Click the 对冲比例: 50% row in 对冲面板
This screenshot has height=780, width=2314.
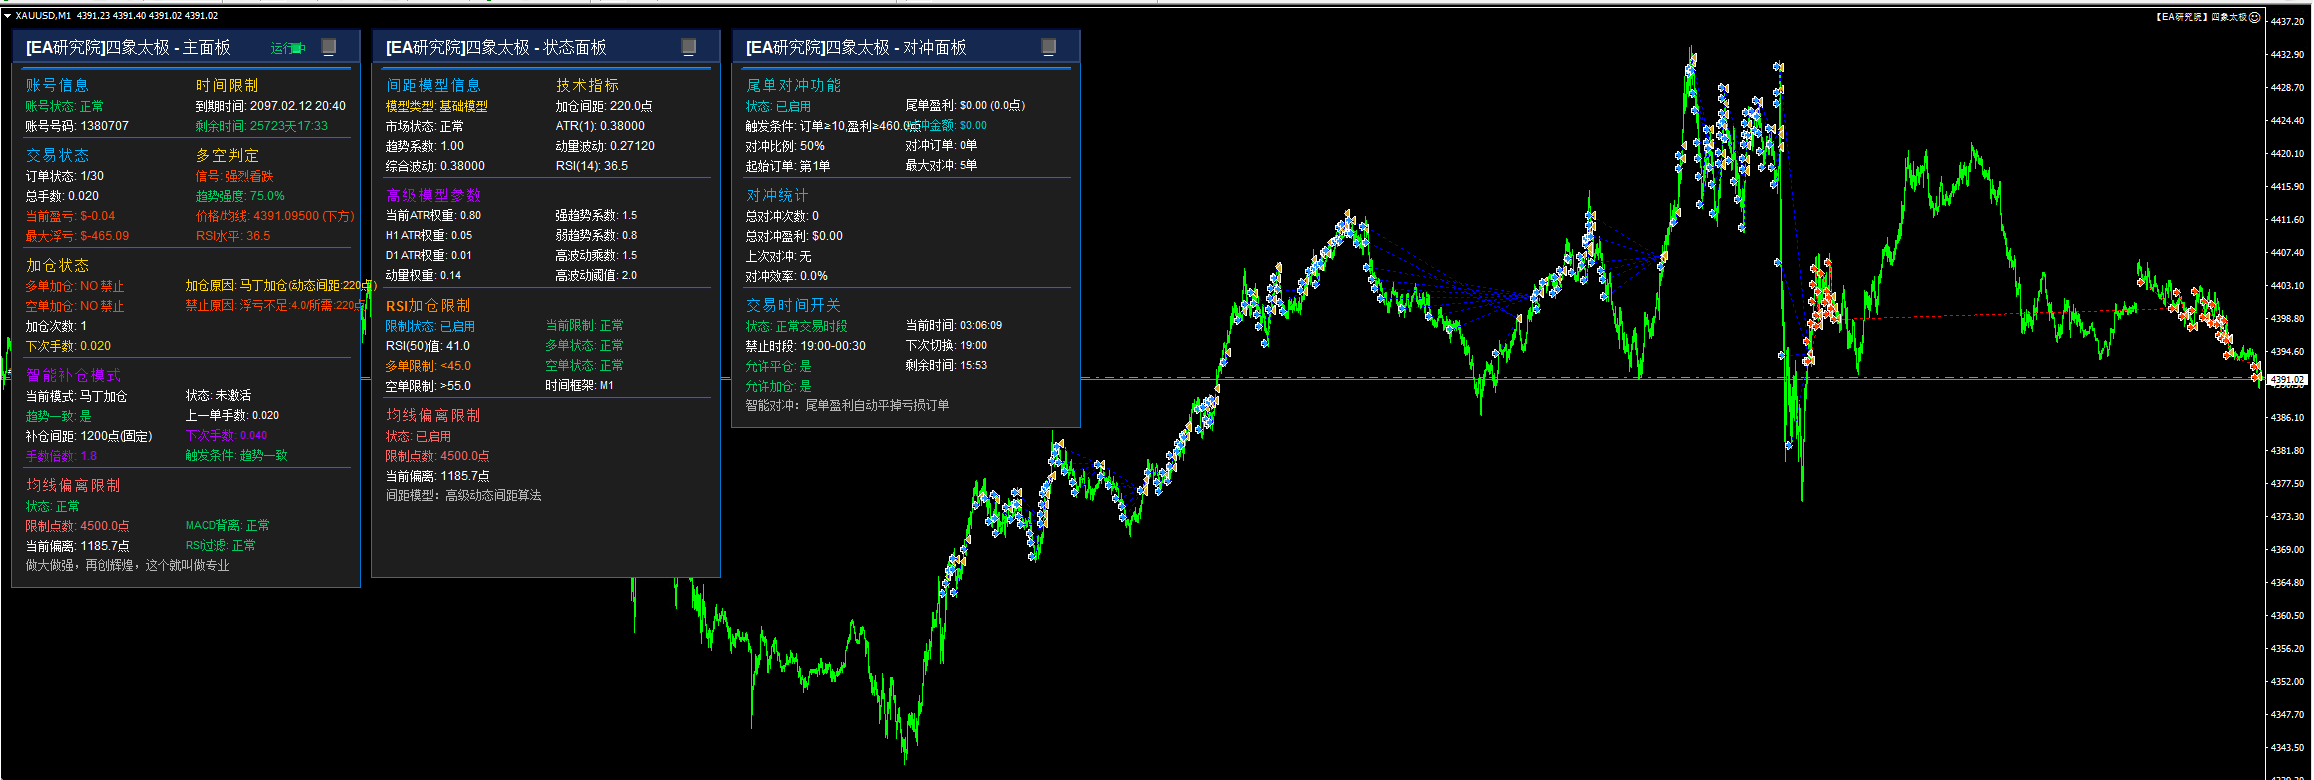click(x=785, y=146)
